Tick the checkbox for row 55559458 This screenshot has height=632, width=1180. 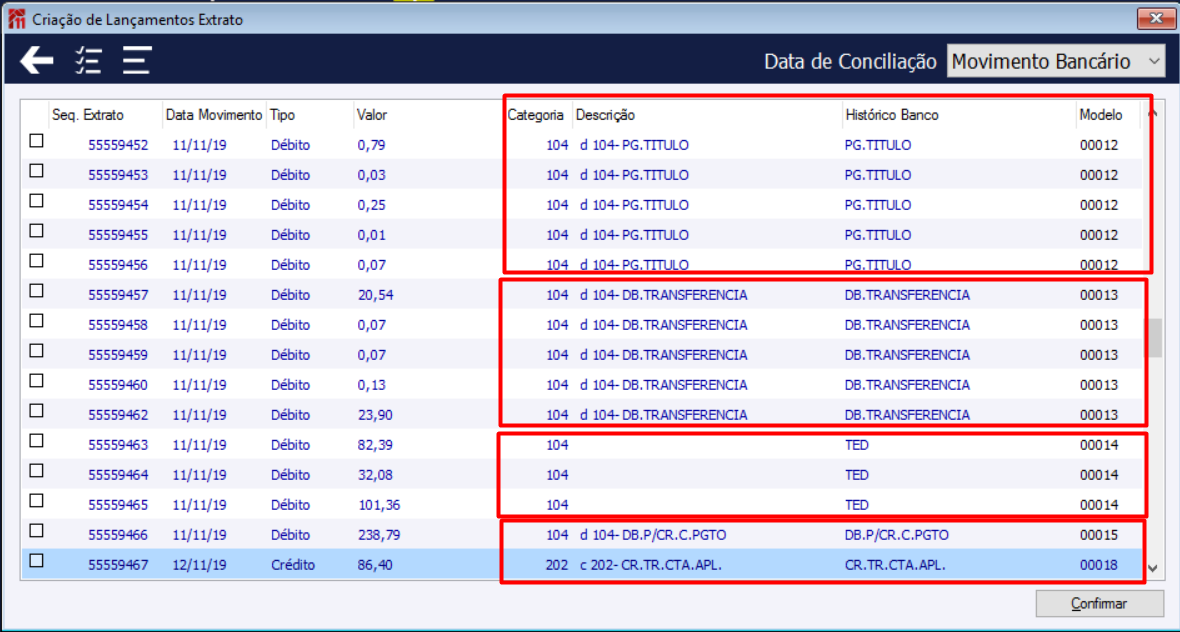point(36,321)
